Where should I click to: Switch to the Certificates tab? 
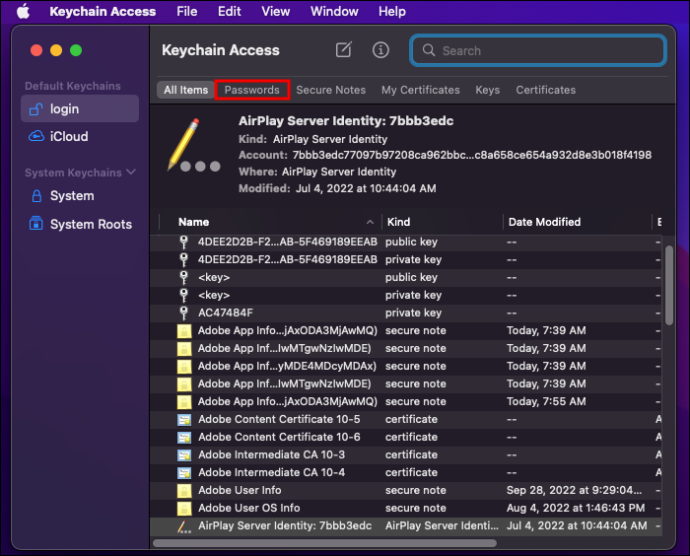(x=546, y=90)
